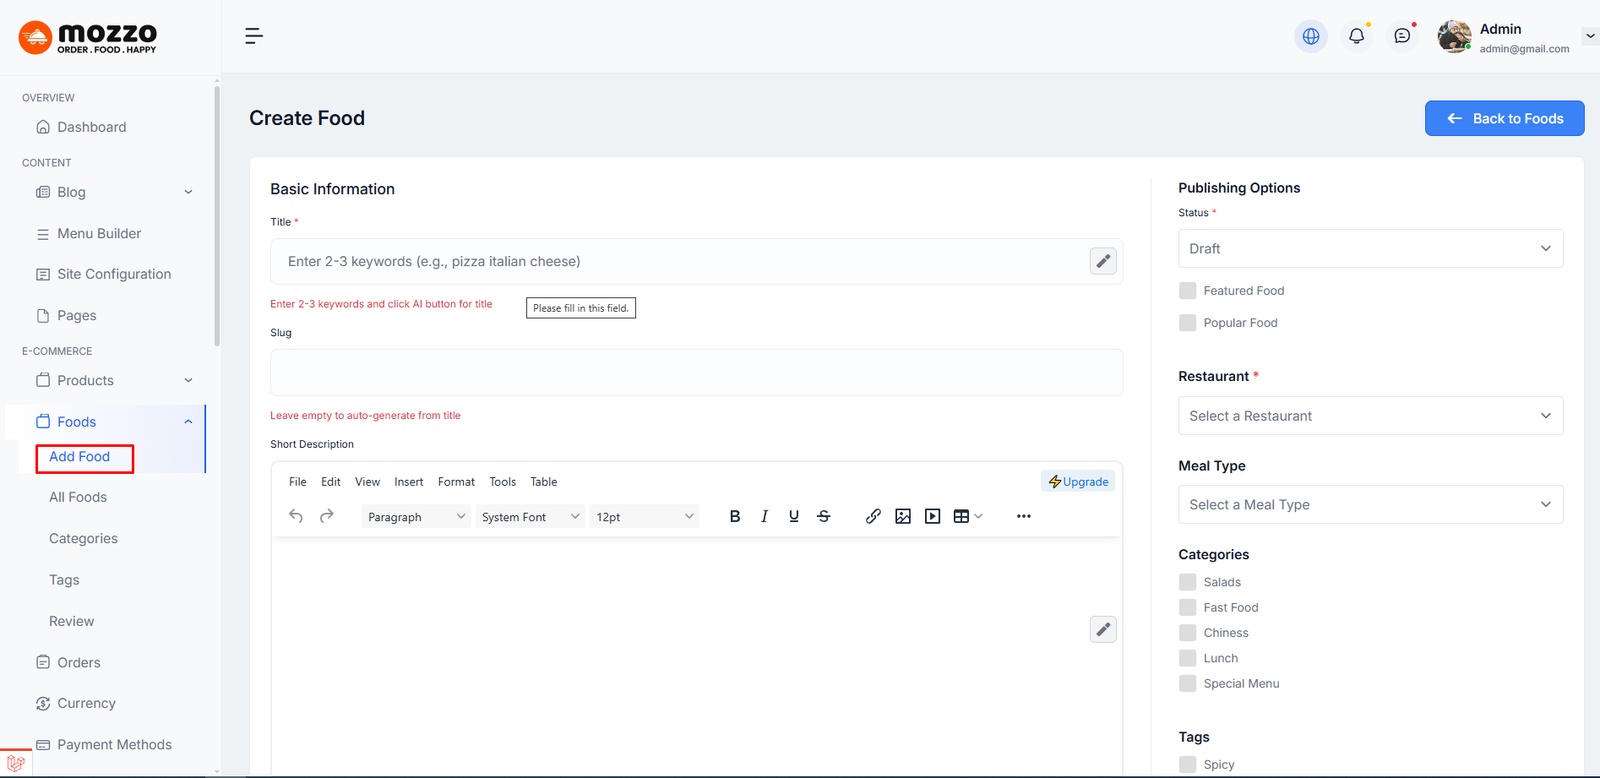Viewport: 1600px width, 778px height.
Task: Click the AI pencil icon in Title field
Action: tap(1103, 261)
